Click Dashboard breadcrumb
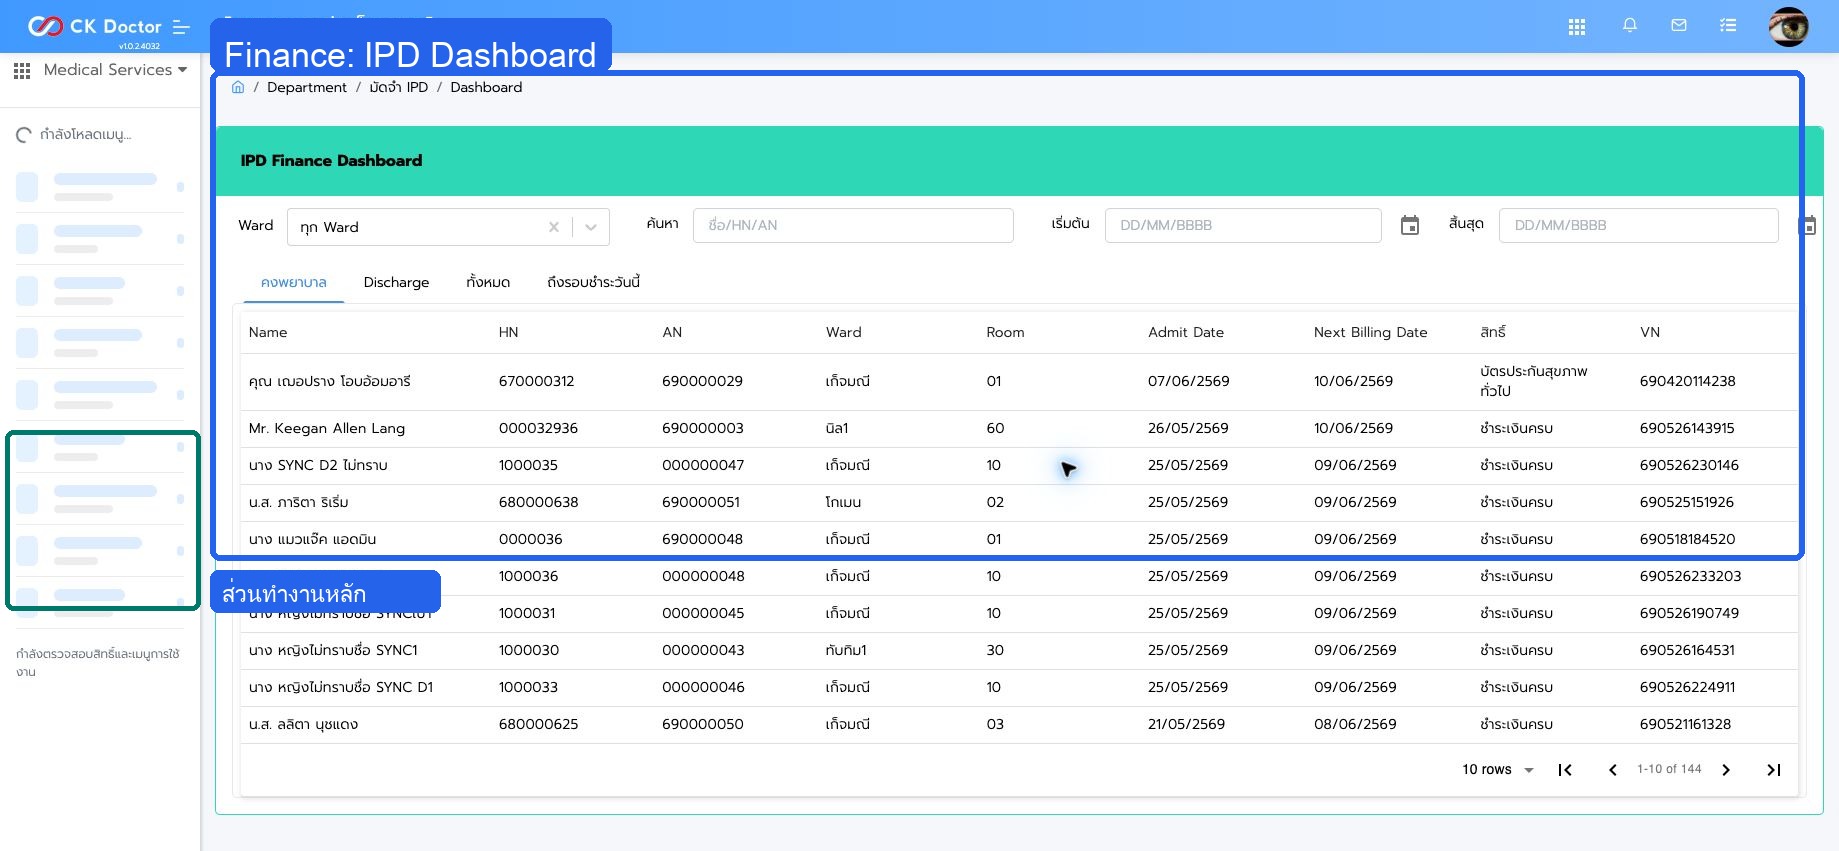 486,87
